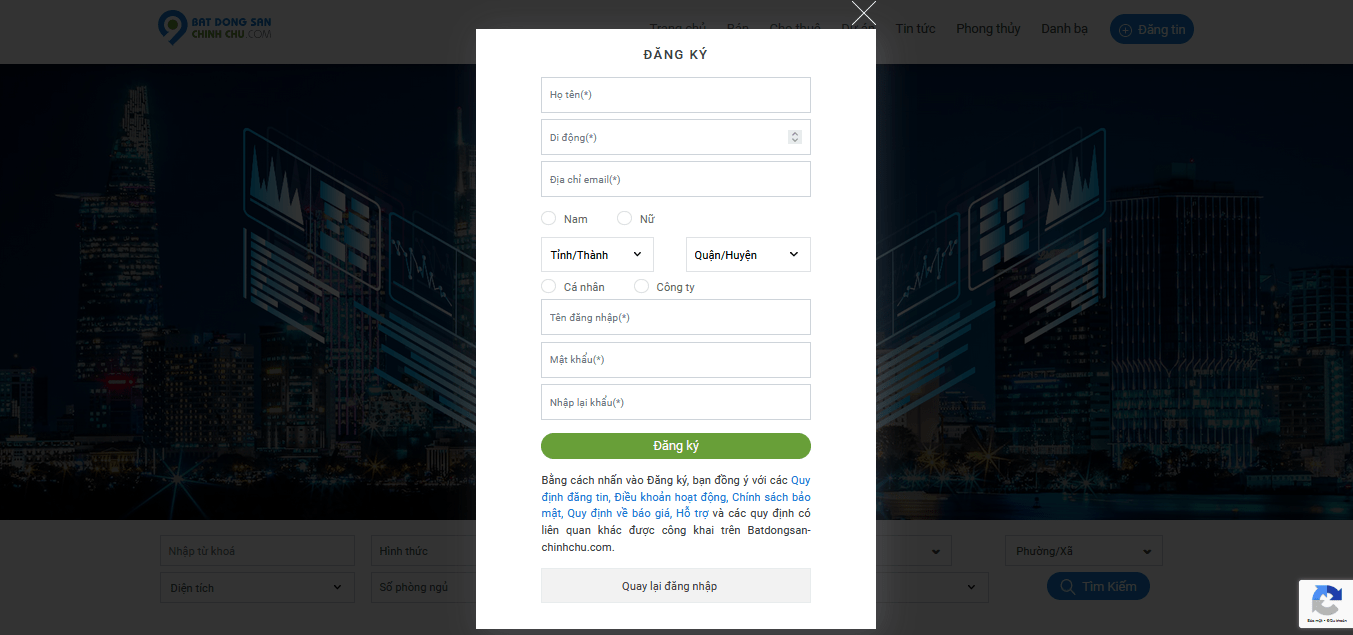Go to Tin tức menu item
The width and height of the screenshot is (1353, 635).
coord(915,29)
